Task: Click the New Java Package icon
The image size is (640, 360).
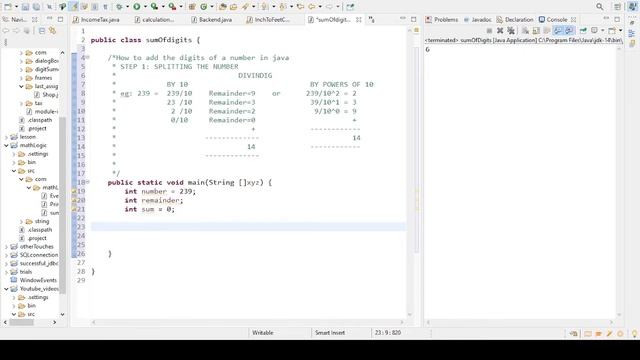Action: tap(192, 7)
